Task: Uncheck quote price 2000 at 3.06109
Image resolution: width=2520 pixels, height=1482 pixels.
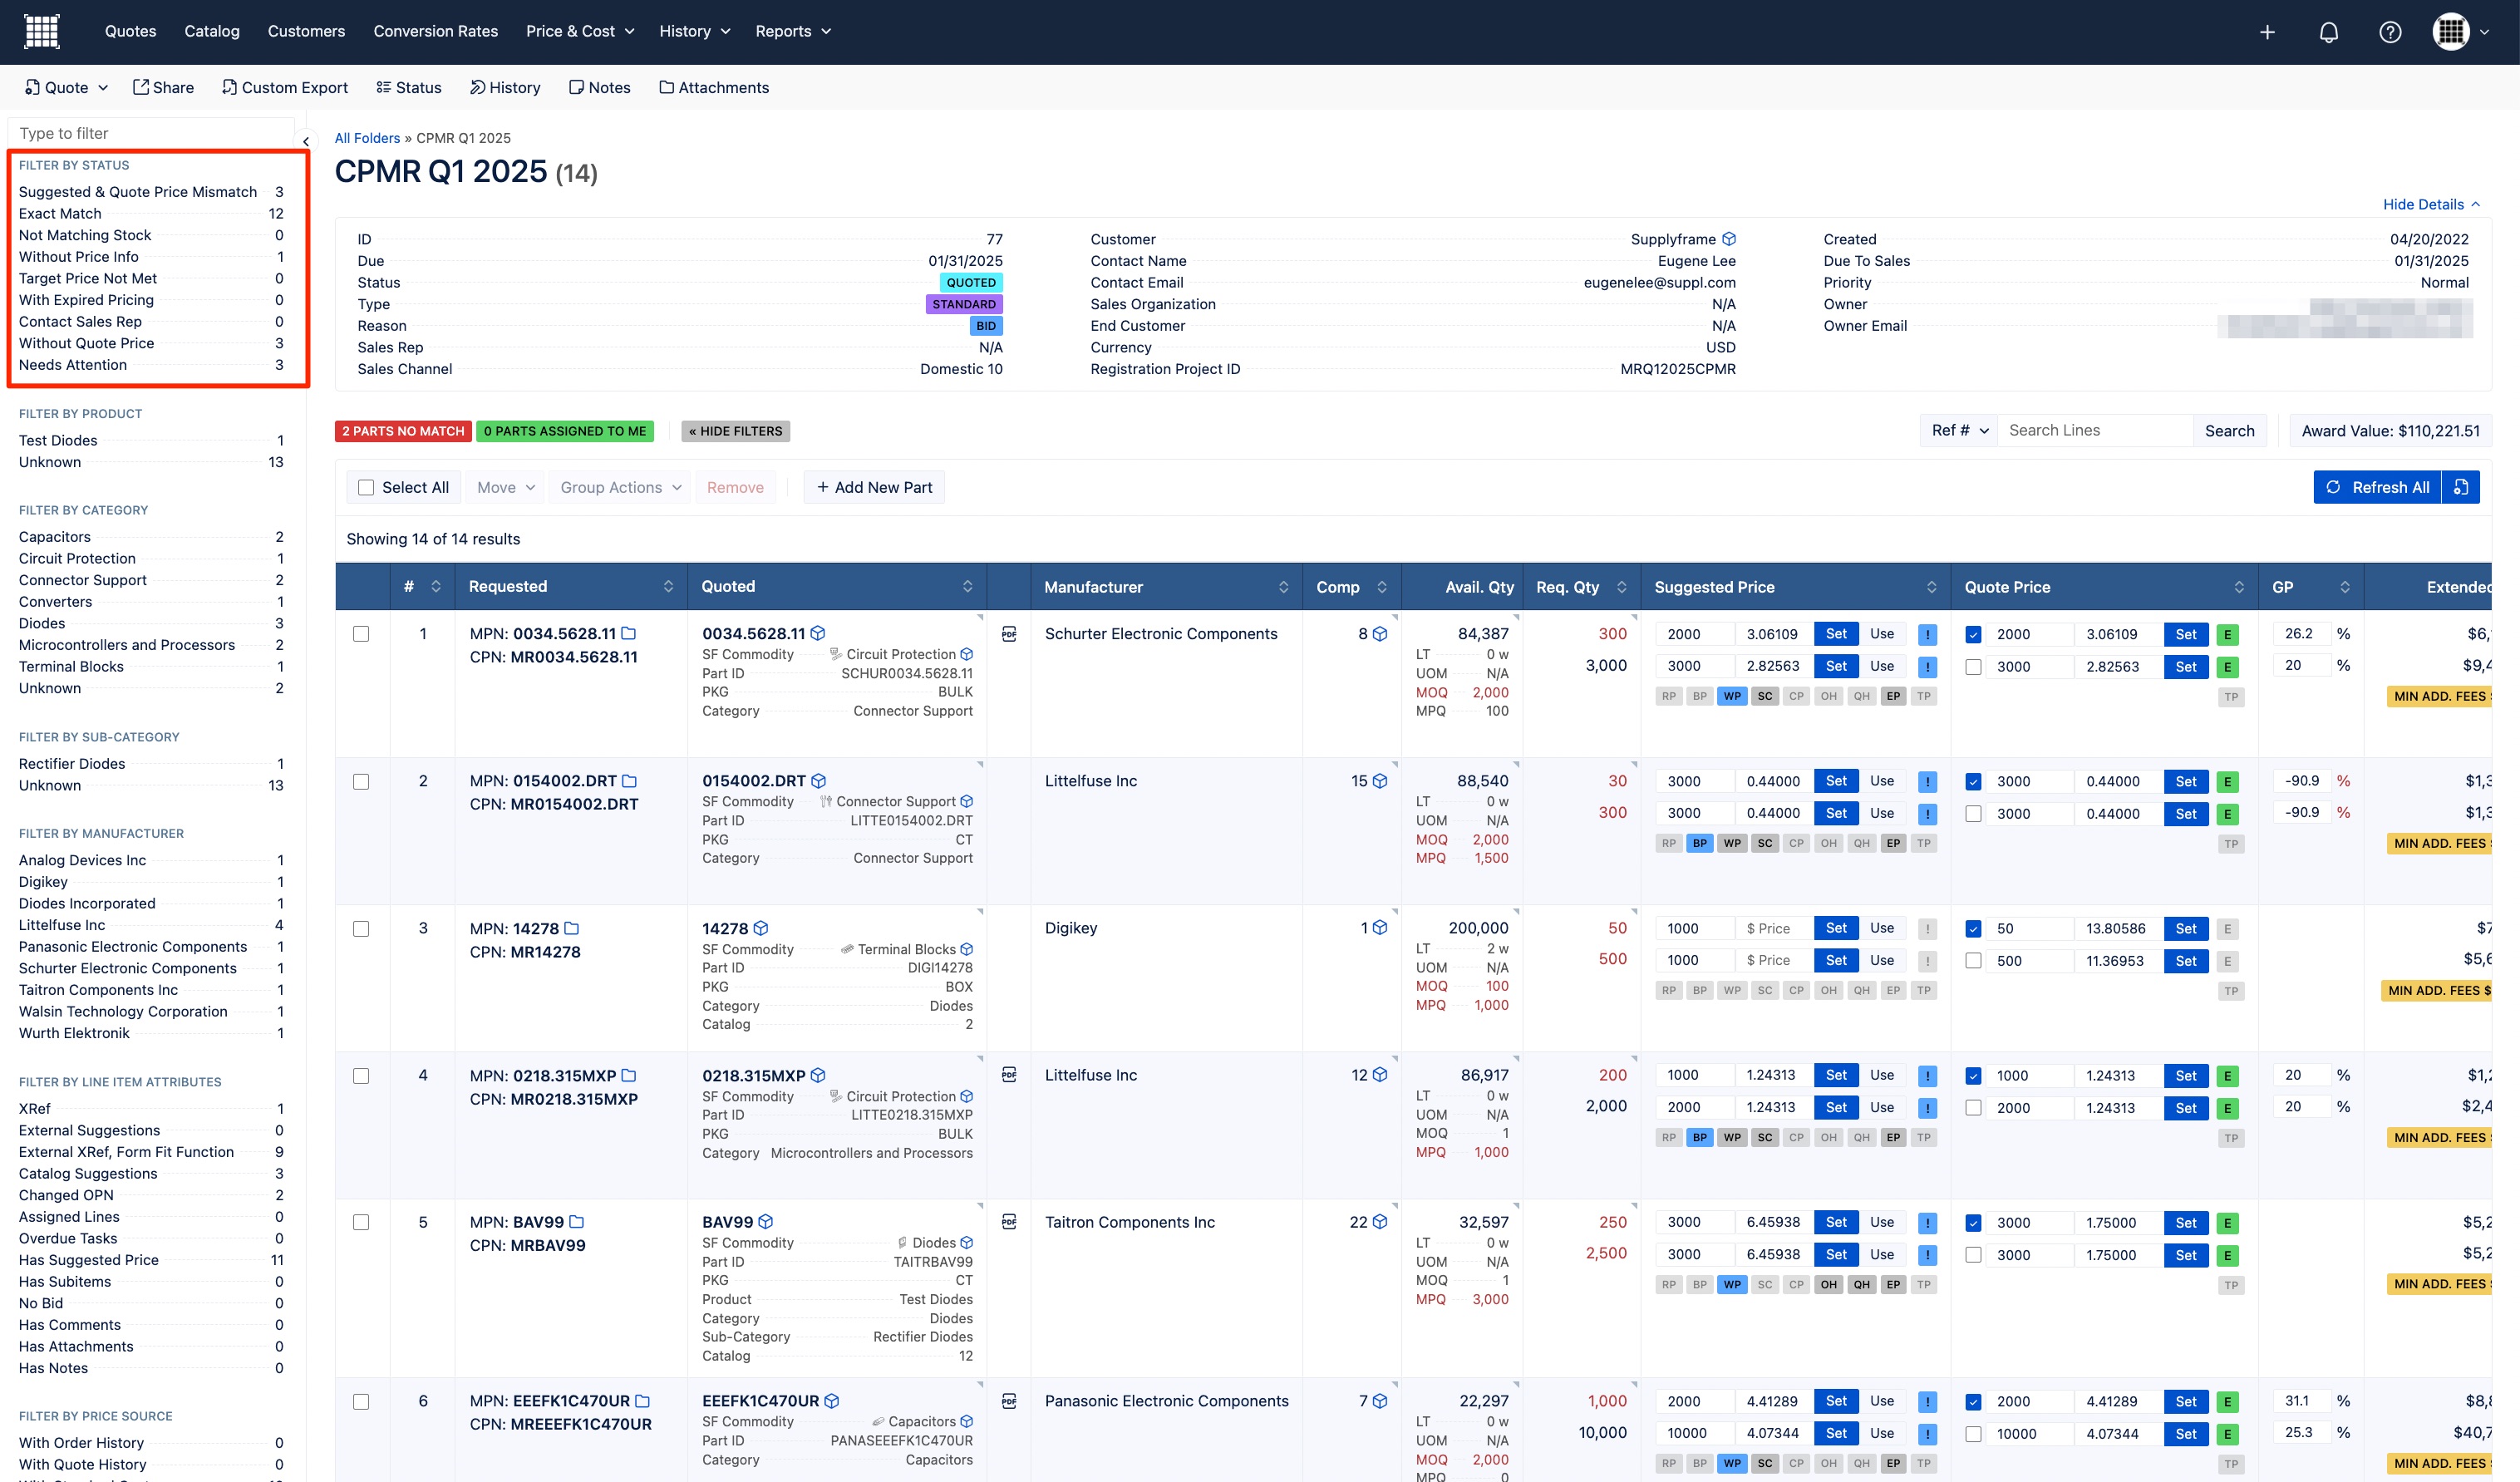Action: (1973, 634)
